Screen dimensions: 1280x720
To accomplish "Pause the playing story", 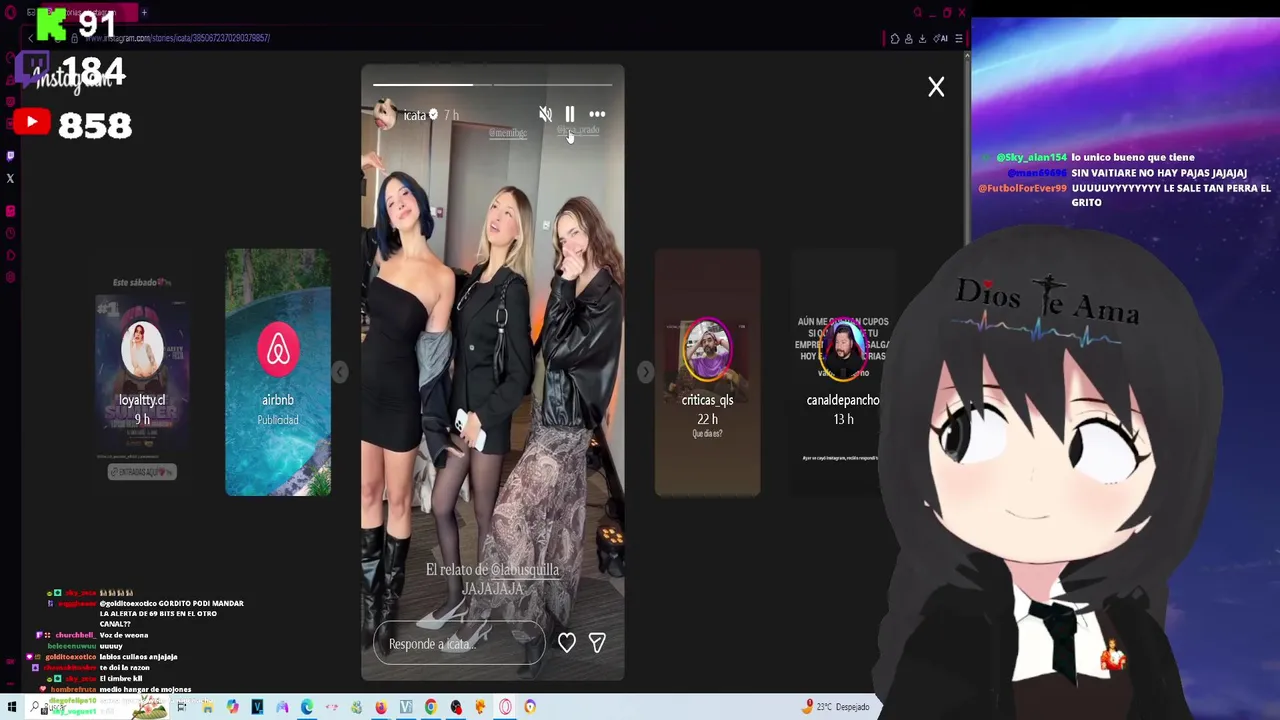I will coord(569,115).
